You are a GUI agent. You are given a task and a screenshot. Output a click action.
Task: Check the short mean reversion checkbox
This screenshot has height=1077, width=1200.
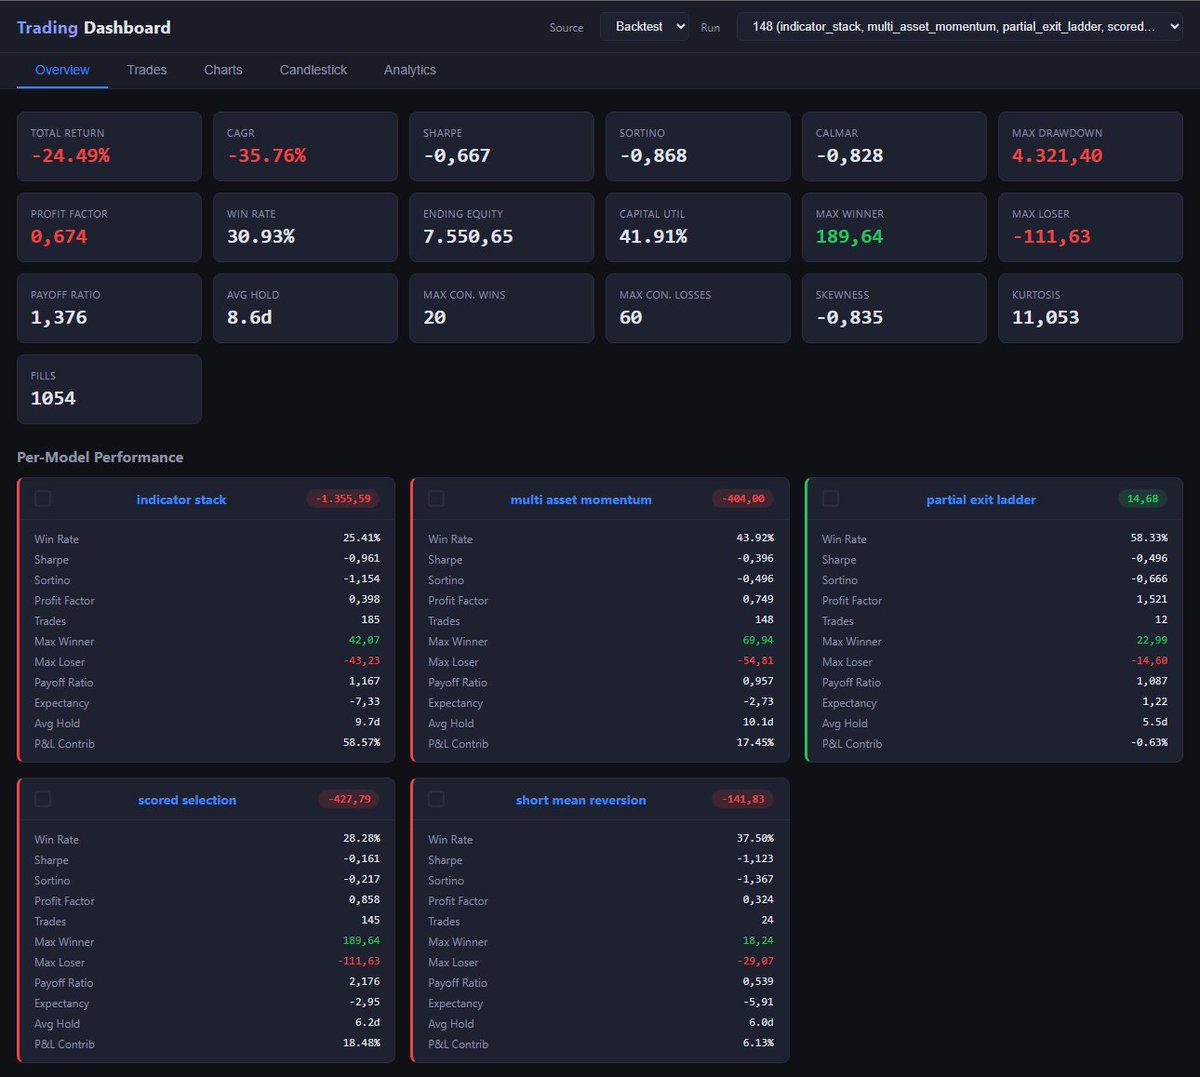tap(435, 799)
